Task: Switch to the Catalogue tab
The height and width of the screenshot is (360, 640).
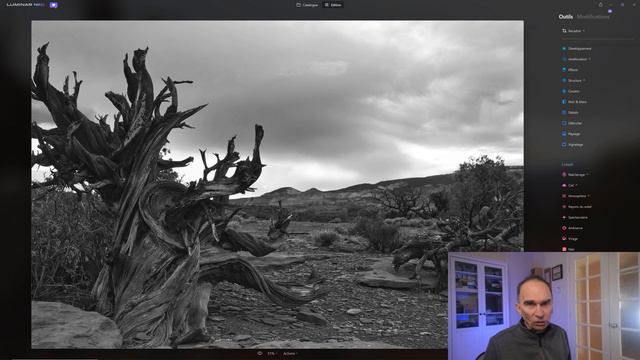Action: click(x=307, y=5)
